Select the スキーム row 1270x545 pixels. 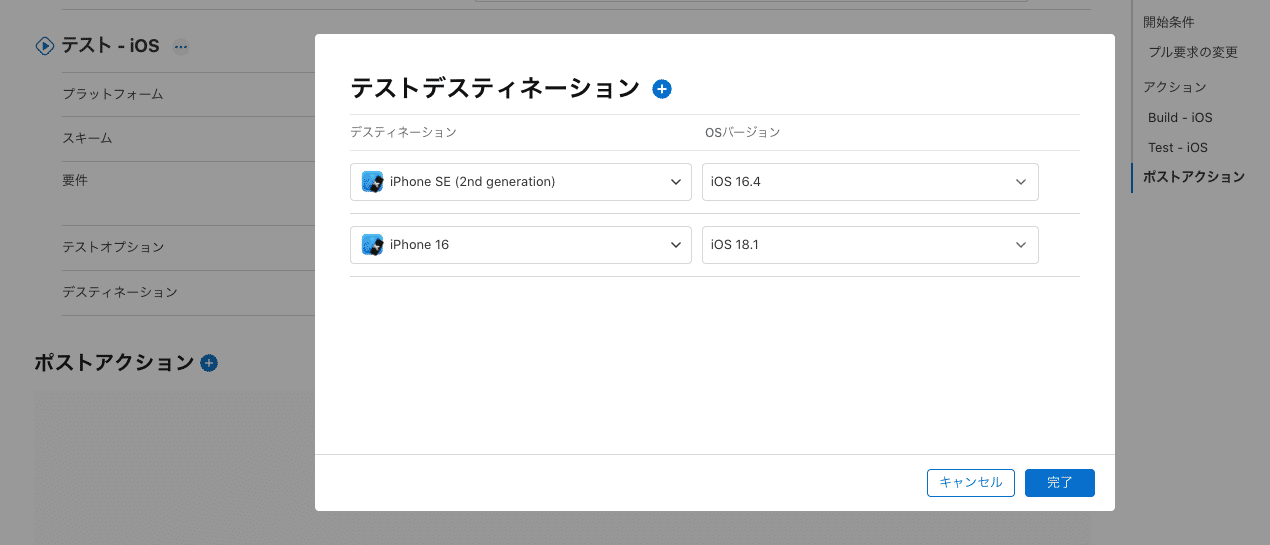pyautogui.click(x=87, y=138)
